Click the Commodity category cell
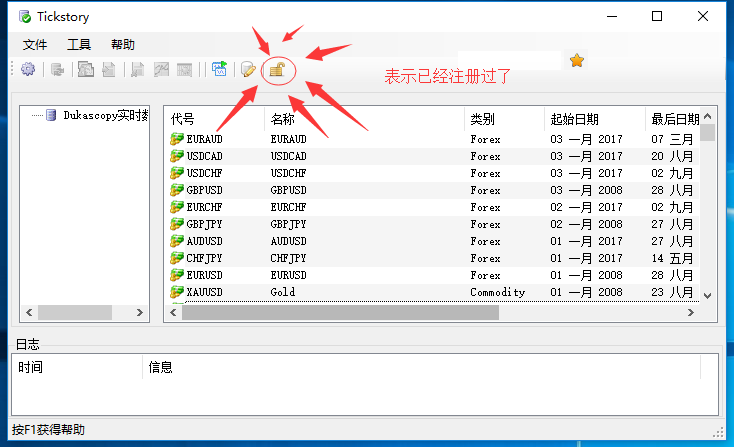734x447 pixels. pyautogui.click(x=498, y=292)
